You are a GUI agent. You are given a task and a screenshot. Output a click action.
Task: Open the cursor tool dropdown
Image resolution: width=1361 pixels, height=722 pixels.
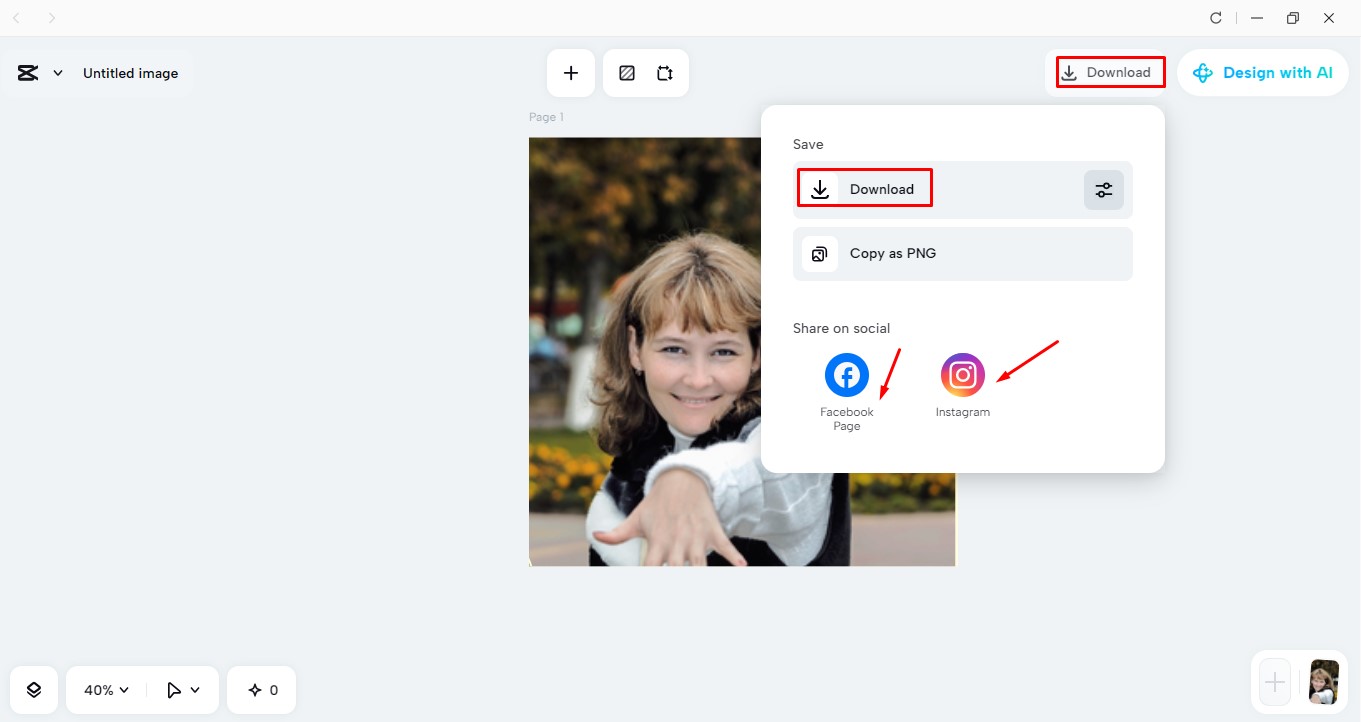pos(182,689)
